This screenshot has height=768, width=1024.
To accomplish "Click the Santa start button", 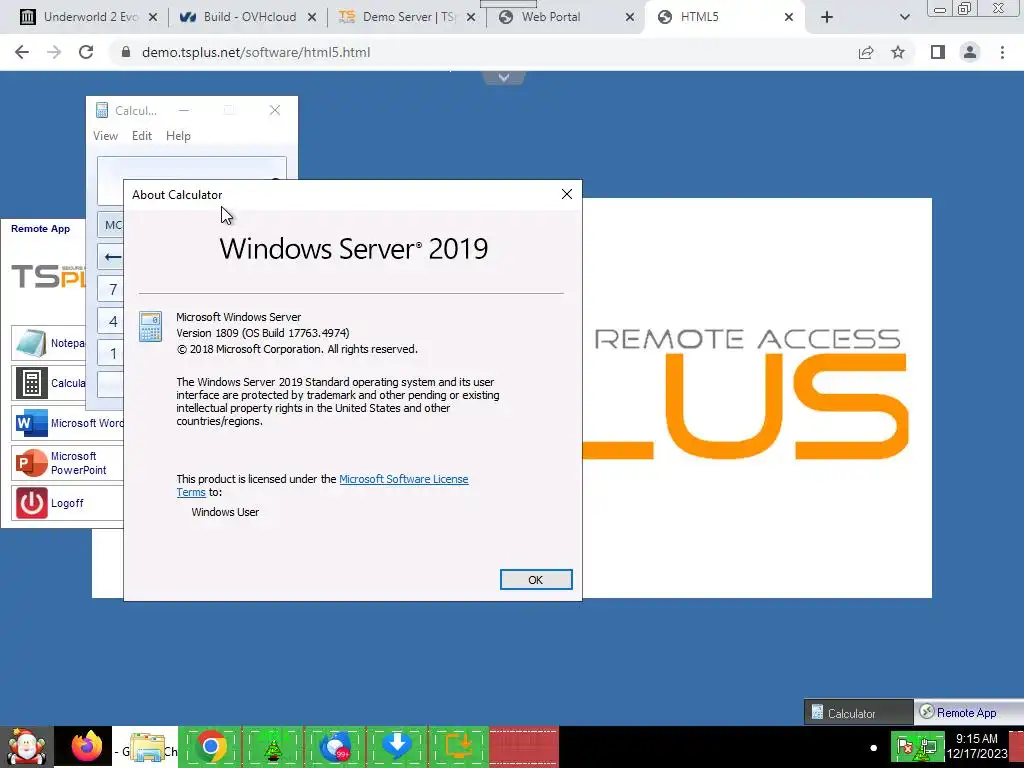I will point(26,747).
